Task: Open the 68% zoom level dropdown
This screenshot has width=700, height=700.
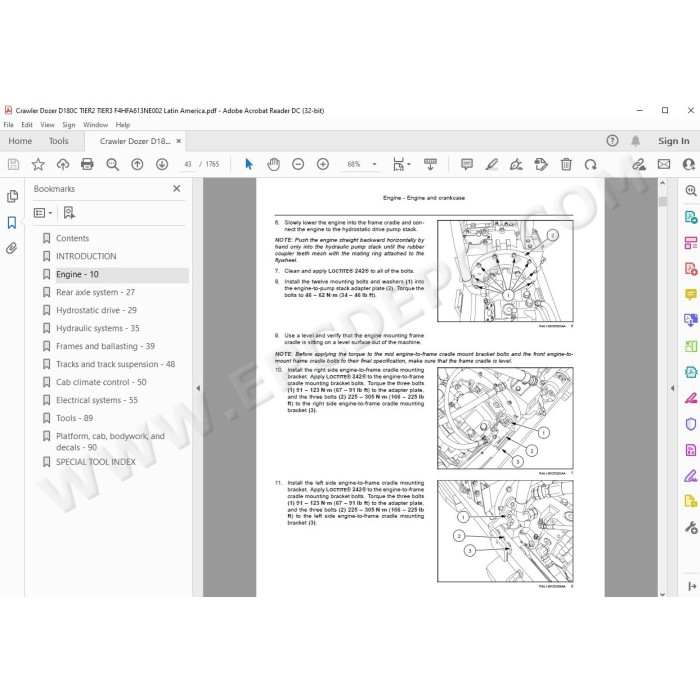Action: 375,164
